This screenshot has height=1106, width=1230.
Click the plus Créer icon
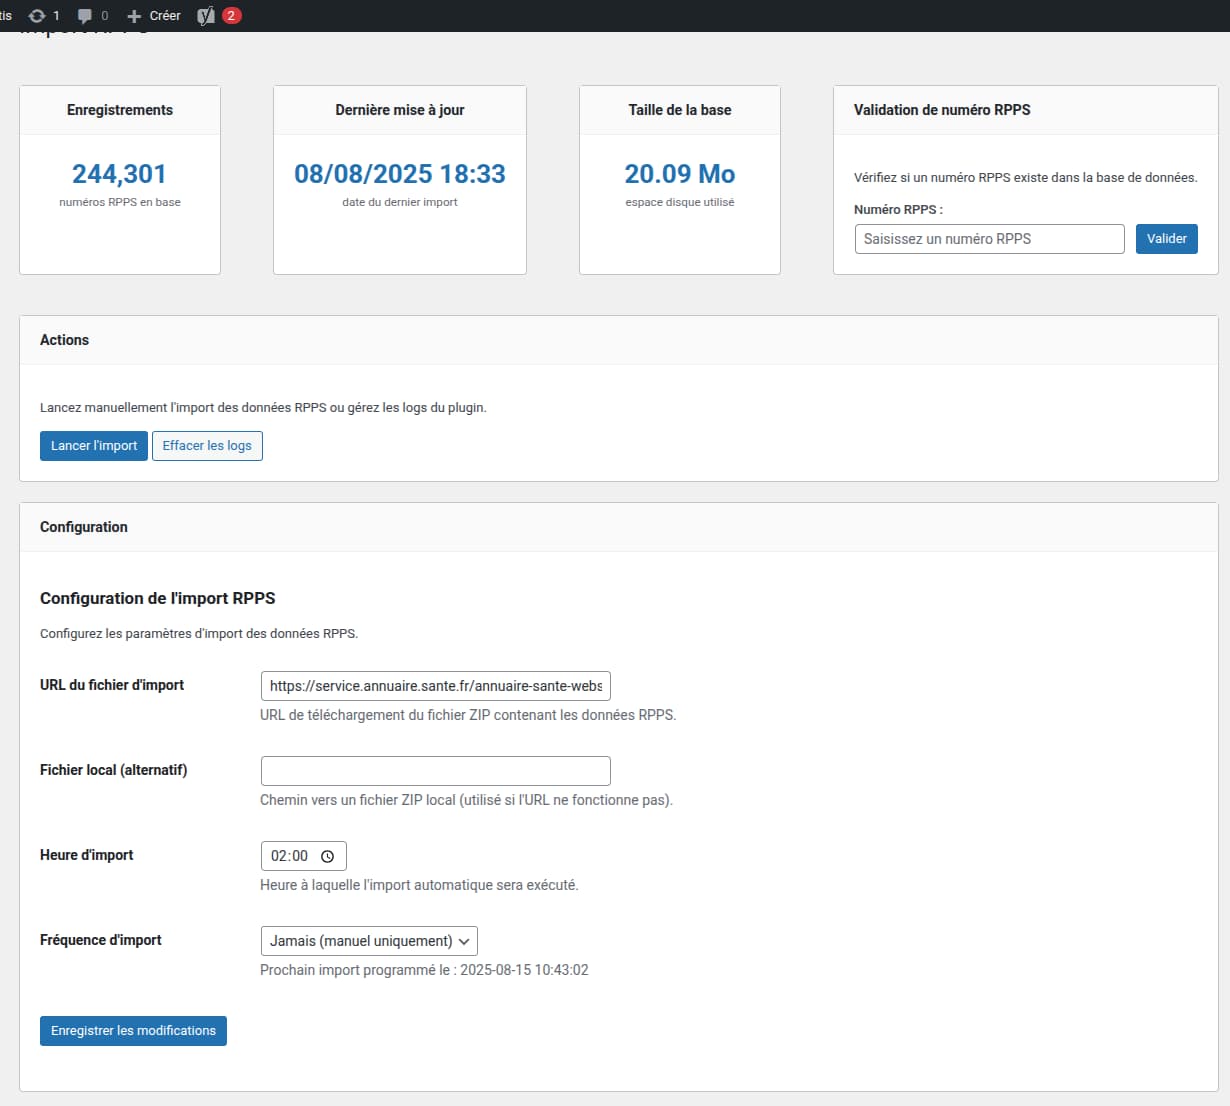click(x=134, y=16)
